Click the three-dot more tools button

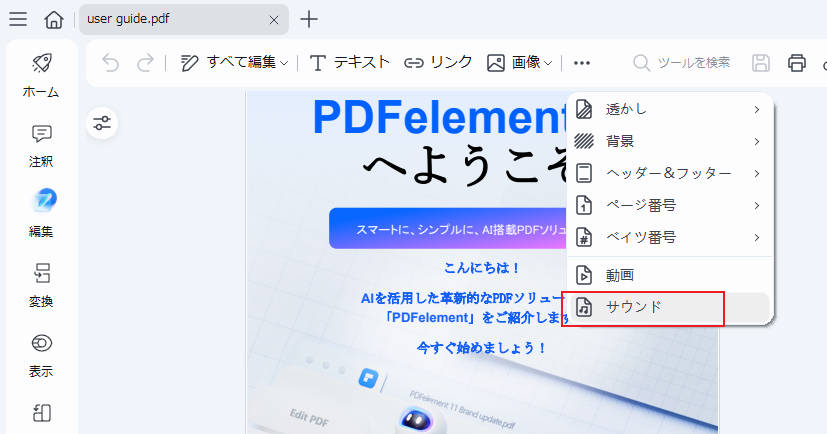point(582,63)
